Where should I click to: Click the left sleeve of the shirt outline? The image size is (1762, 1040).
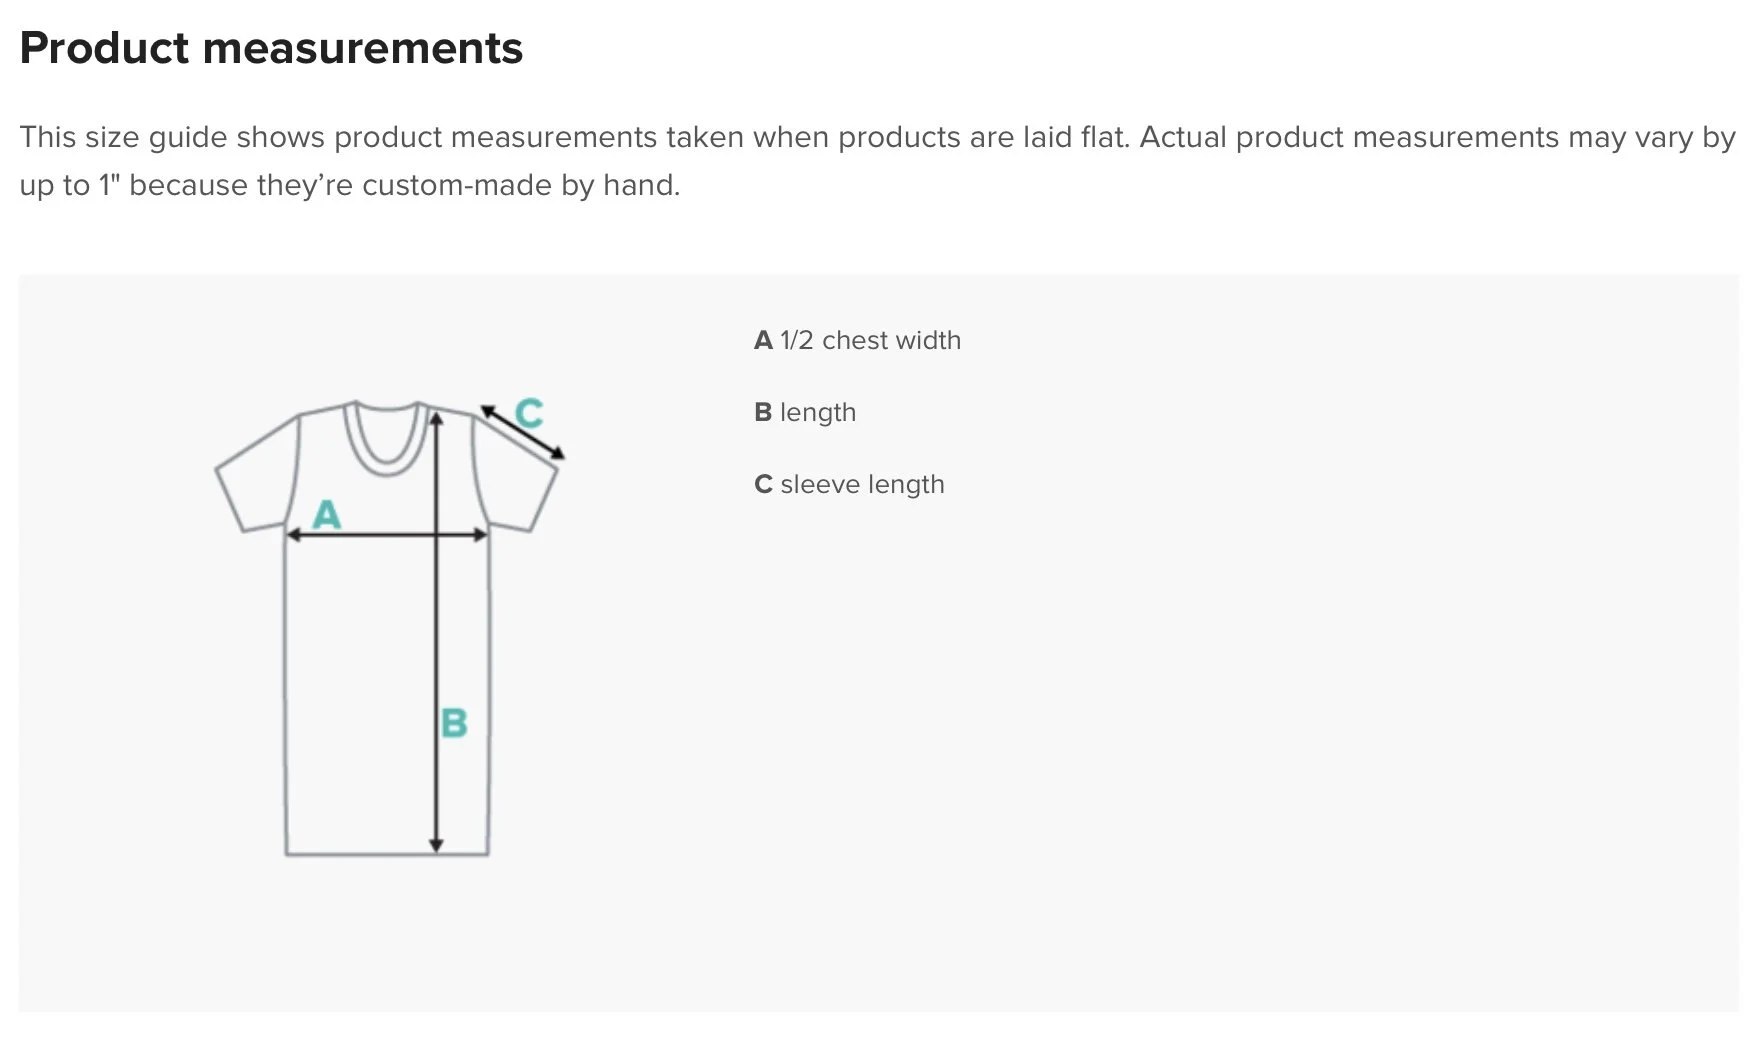[x=256, y=471]
